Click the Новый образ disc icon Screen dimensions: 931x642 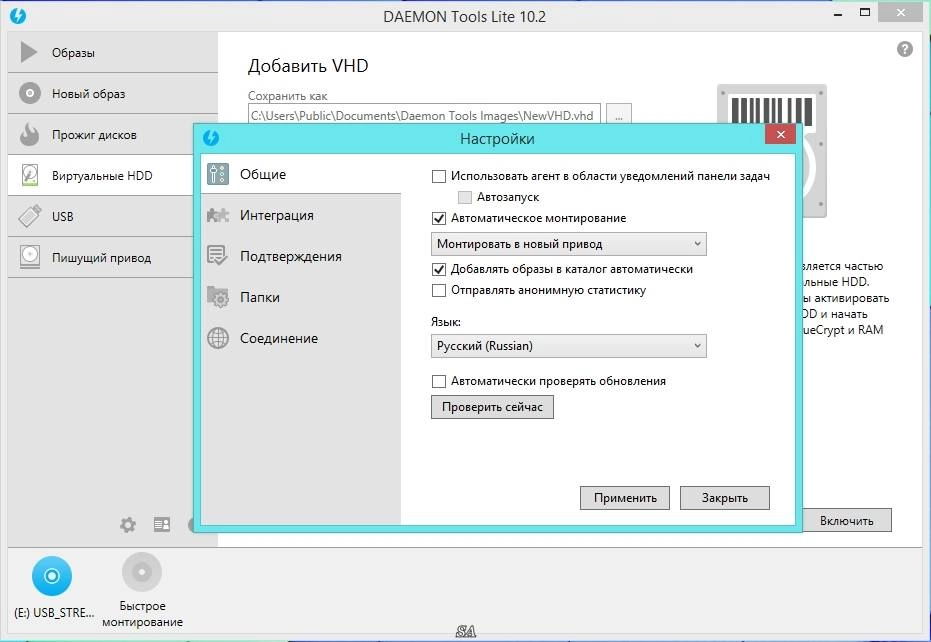(x=30, y=93)
